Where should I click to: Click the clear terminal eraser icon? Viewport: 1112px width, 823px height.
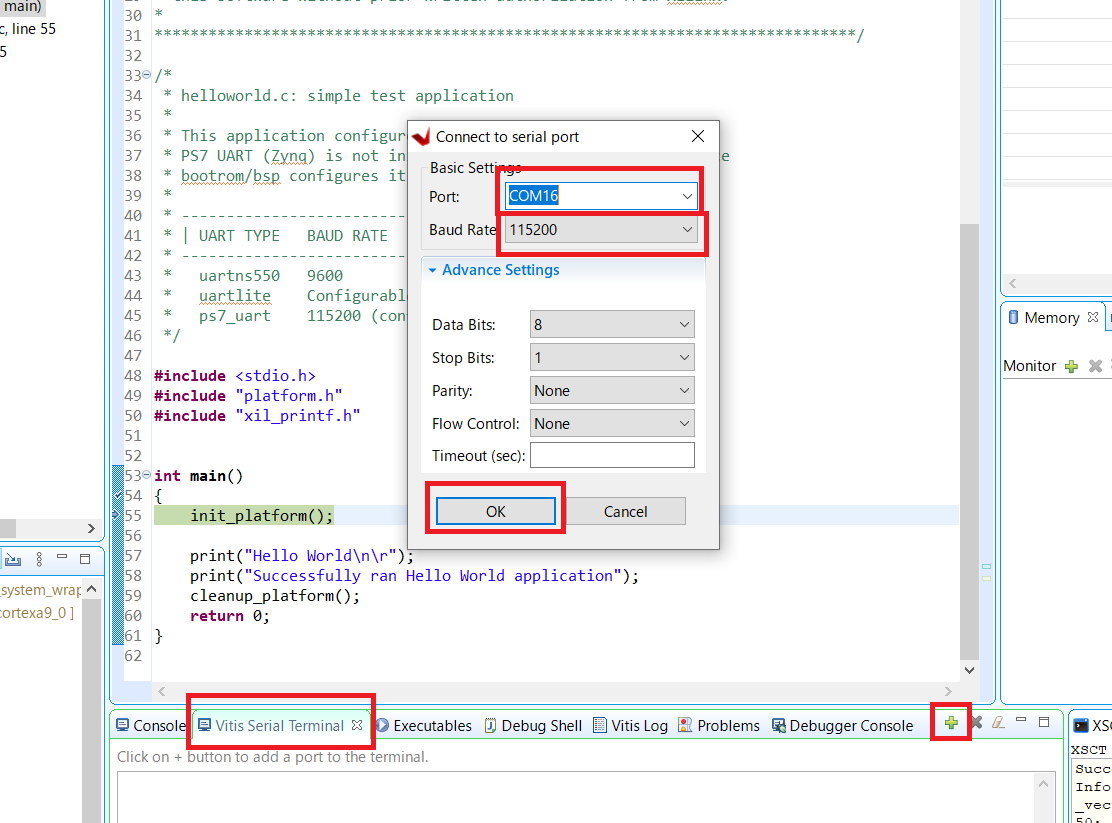[x=999, y=723]
